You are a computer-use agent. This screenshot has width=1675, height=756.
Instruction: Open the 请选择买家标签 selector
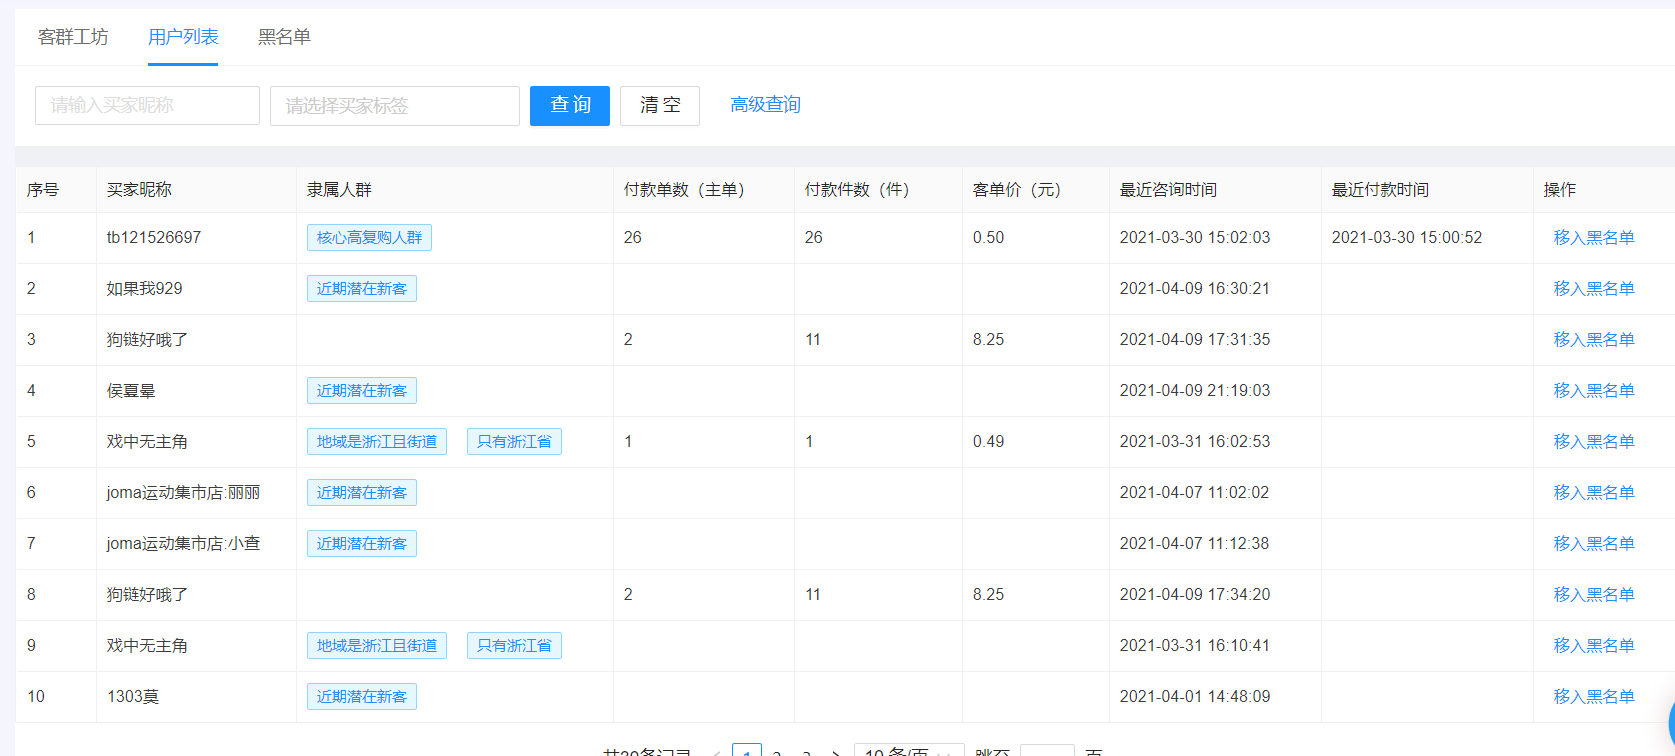point(395,105)
